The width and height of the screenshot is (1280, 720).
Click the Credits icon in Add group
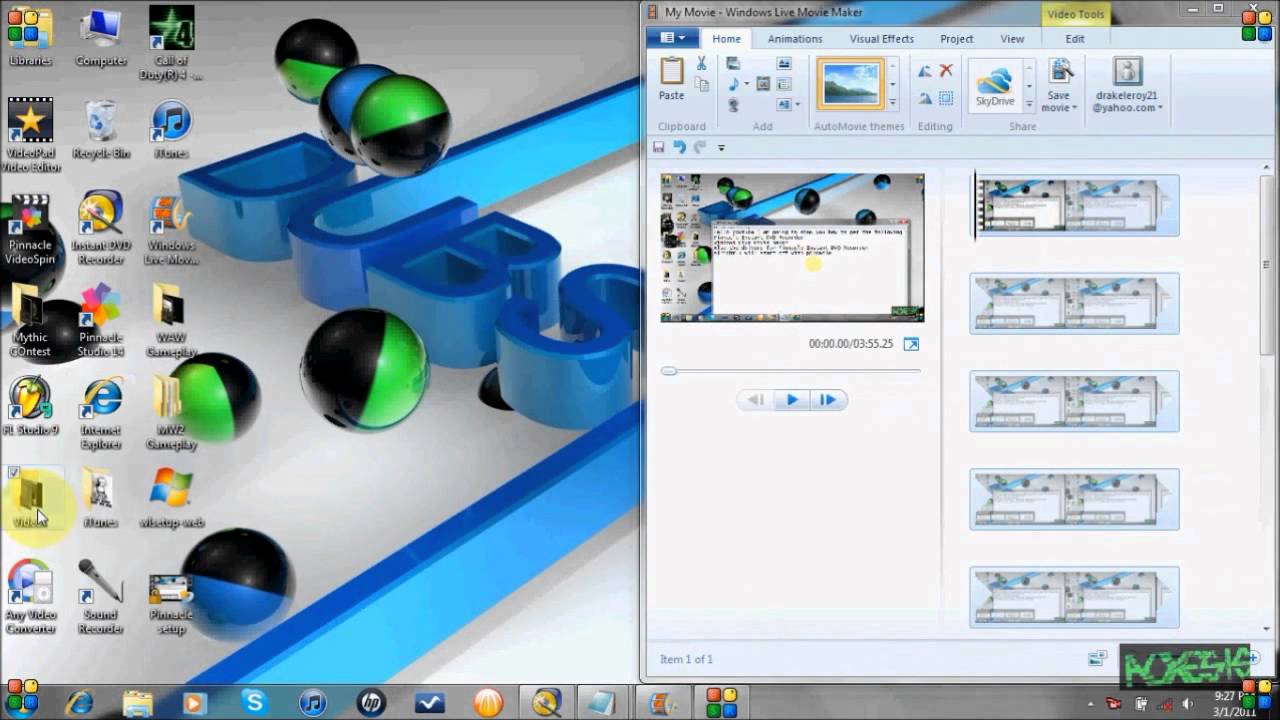click(x=783, y=104)
